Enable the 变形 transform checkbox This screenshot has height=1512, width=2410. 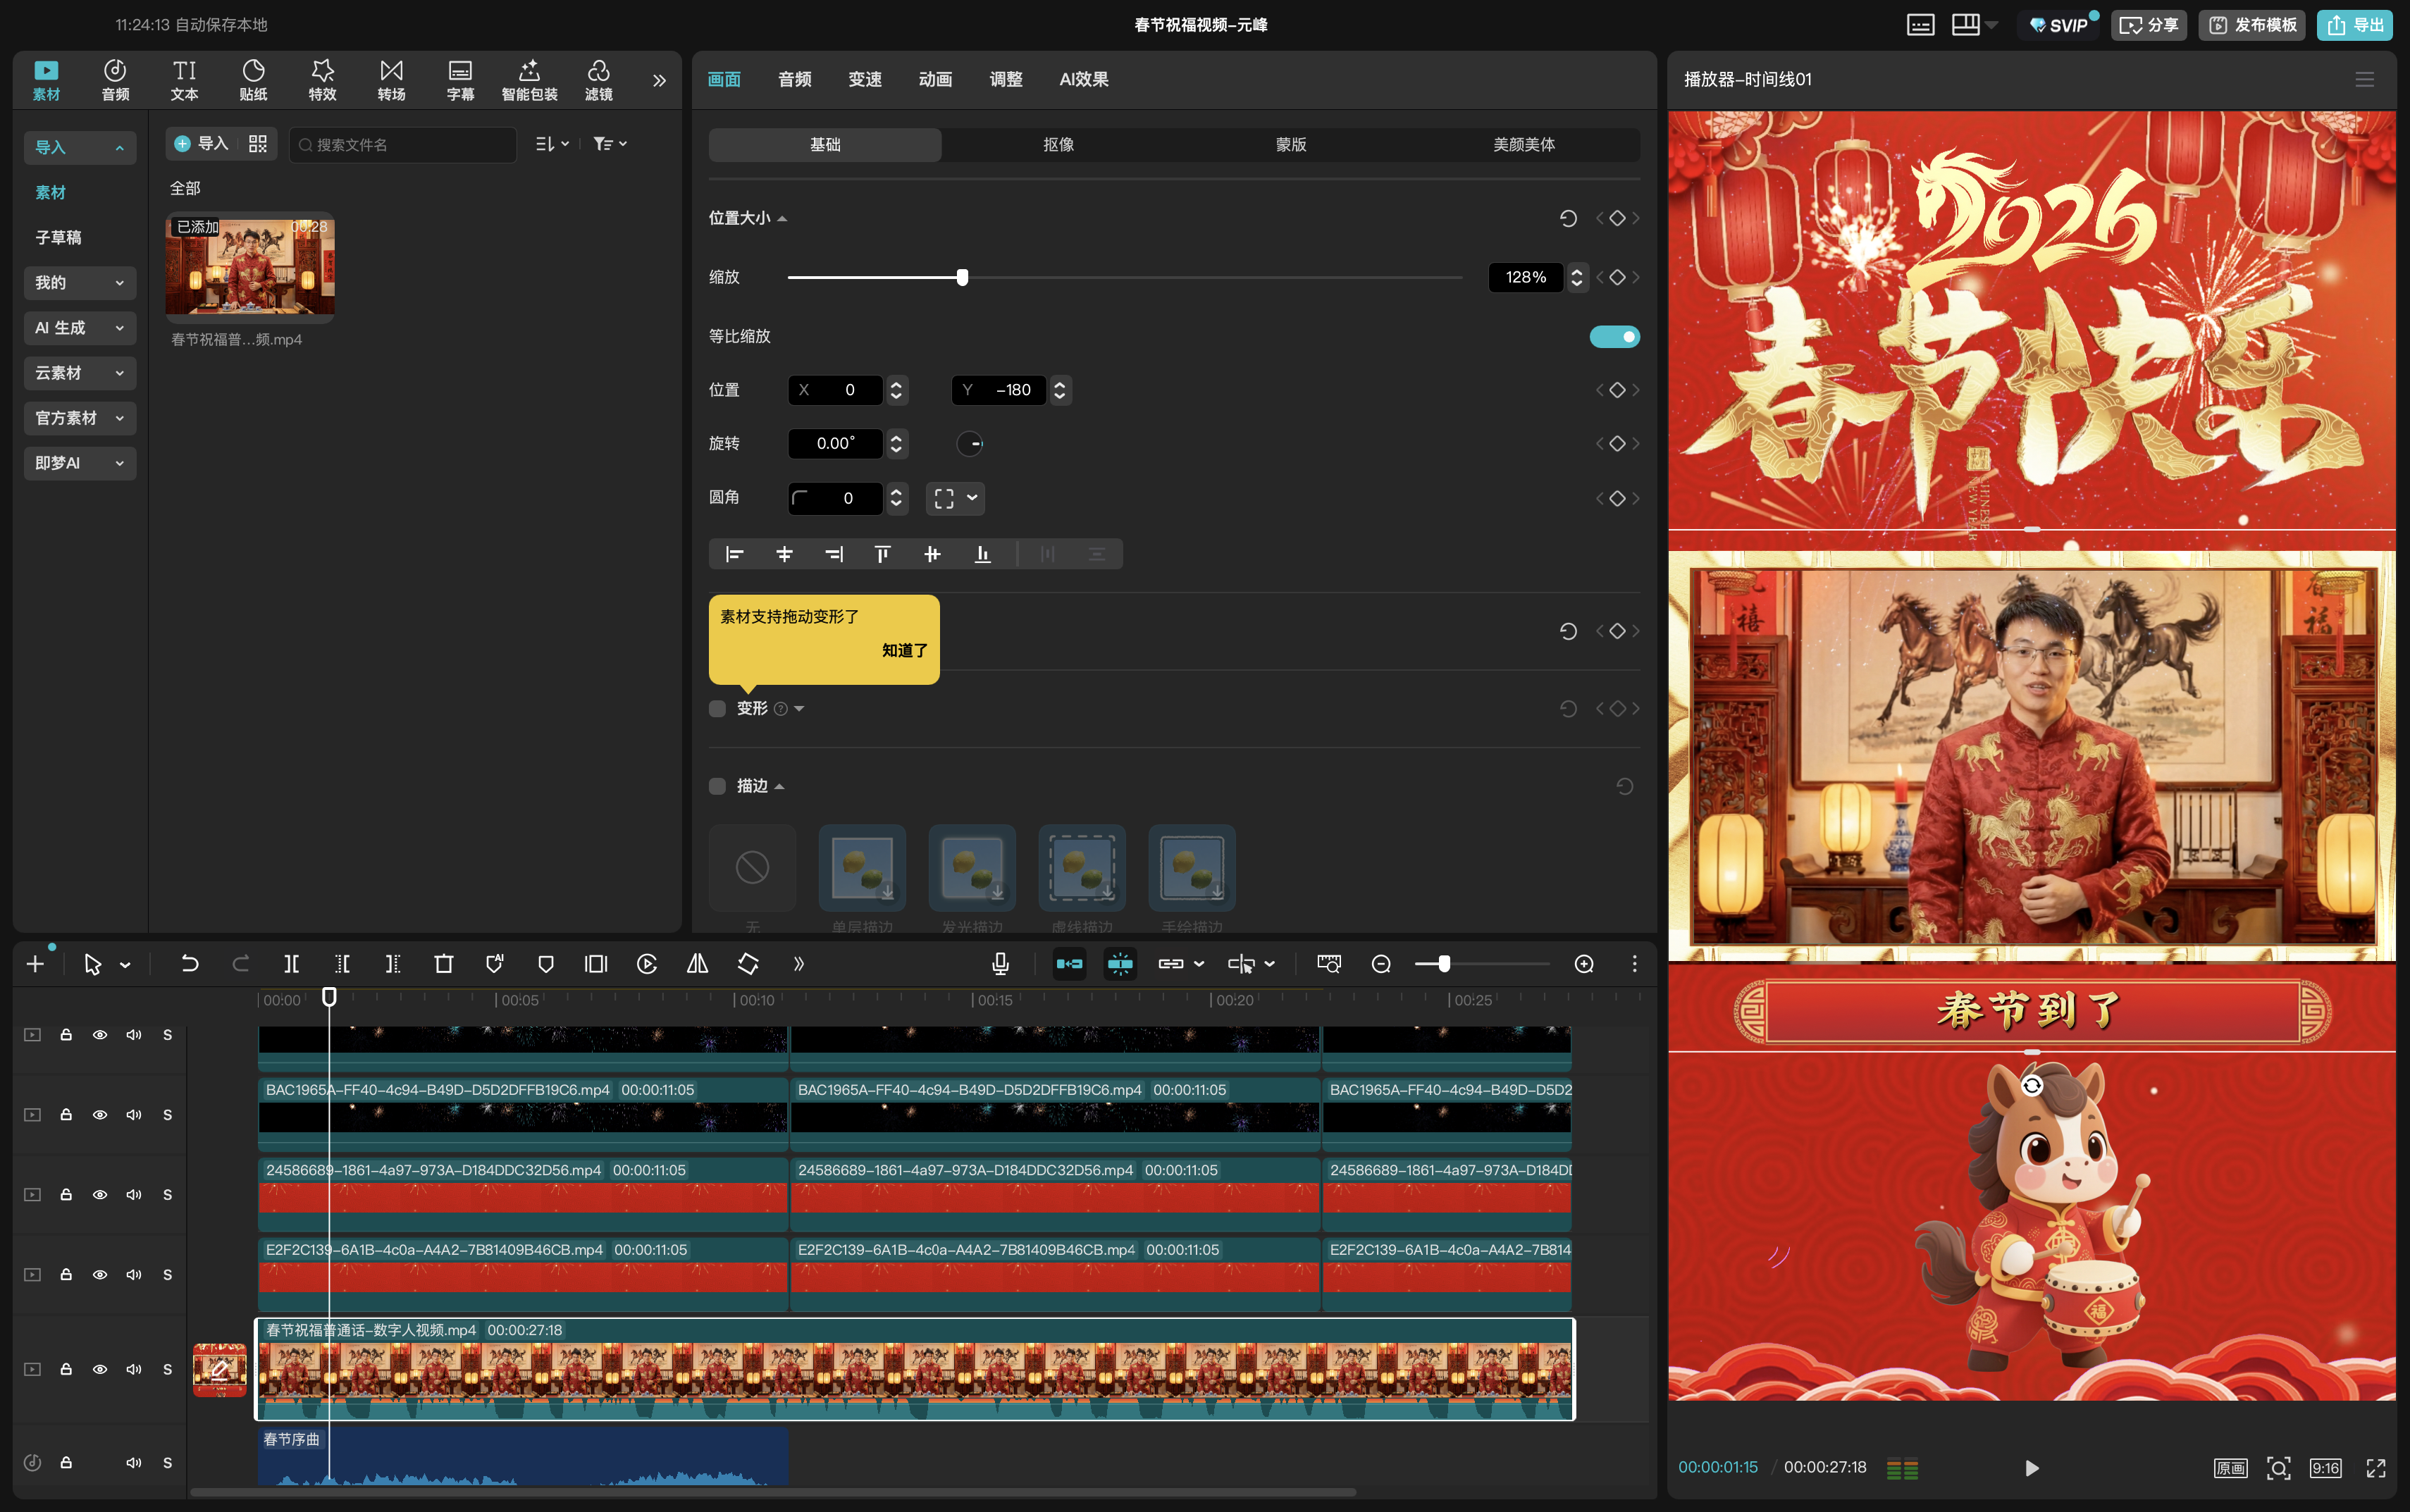point(717,709)
